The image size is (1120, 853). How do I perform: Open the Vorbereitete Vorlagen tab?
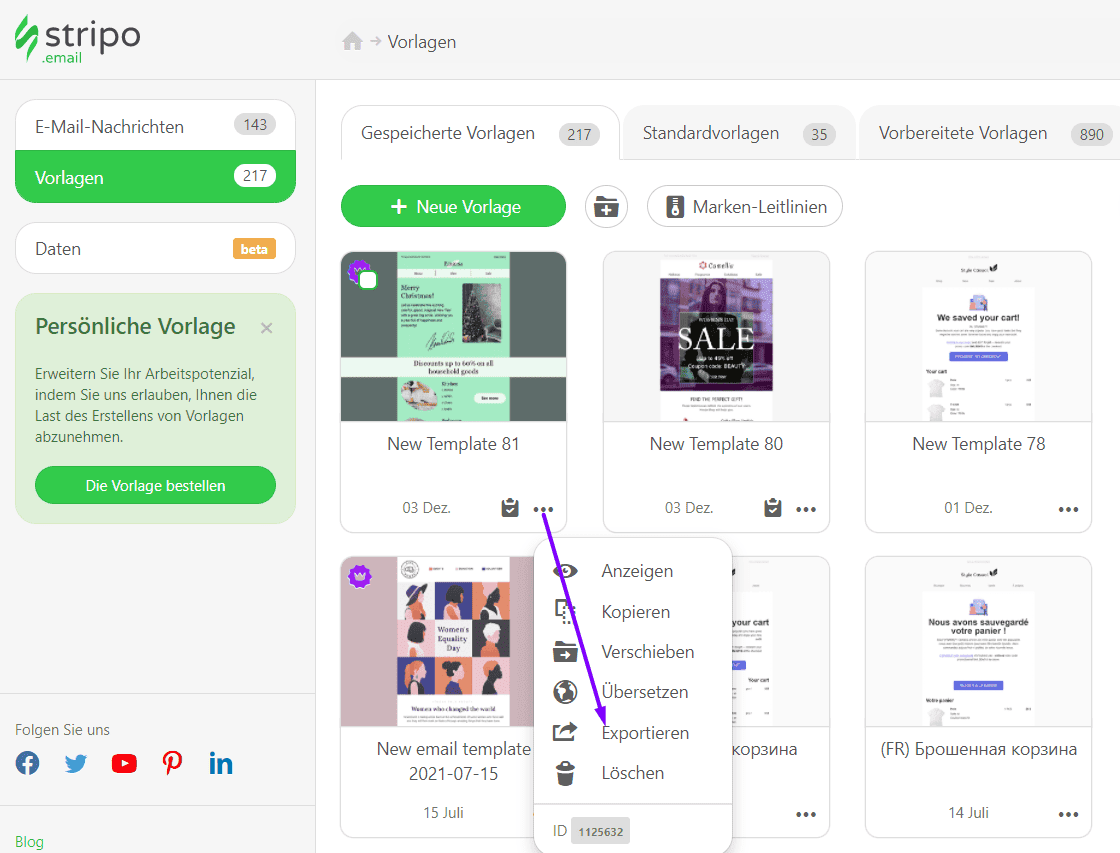963,132
